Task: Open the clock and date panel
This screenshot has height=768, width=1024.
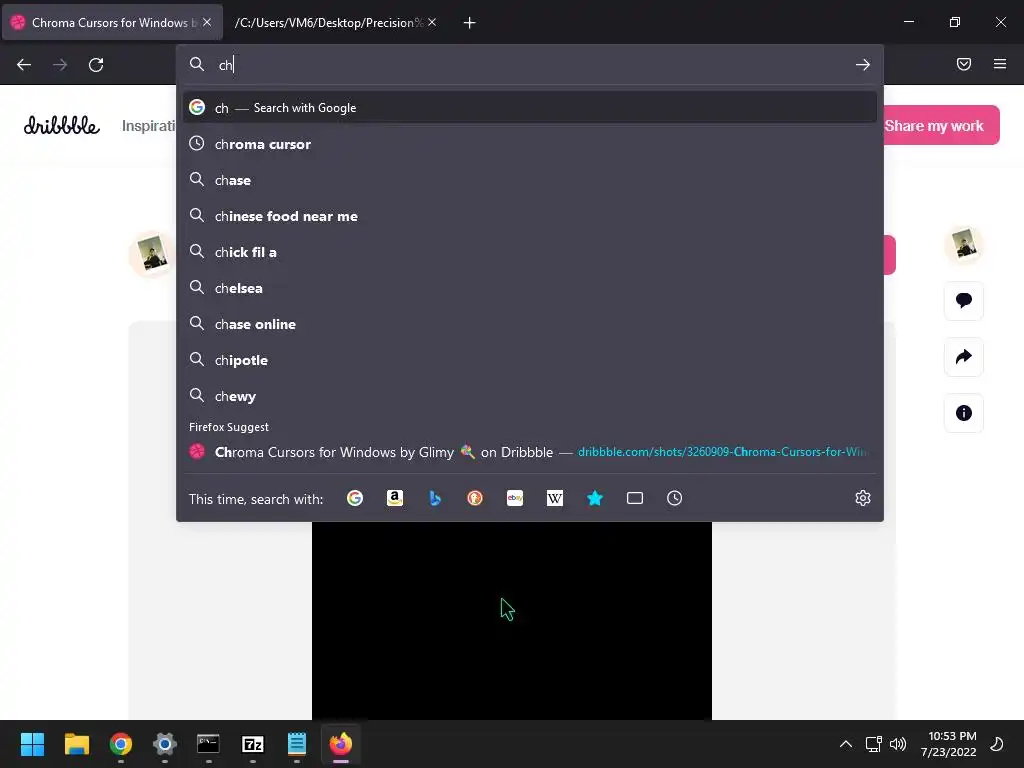Action: point(948,744)
